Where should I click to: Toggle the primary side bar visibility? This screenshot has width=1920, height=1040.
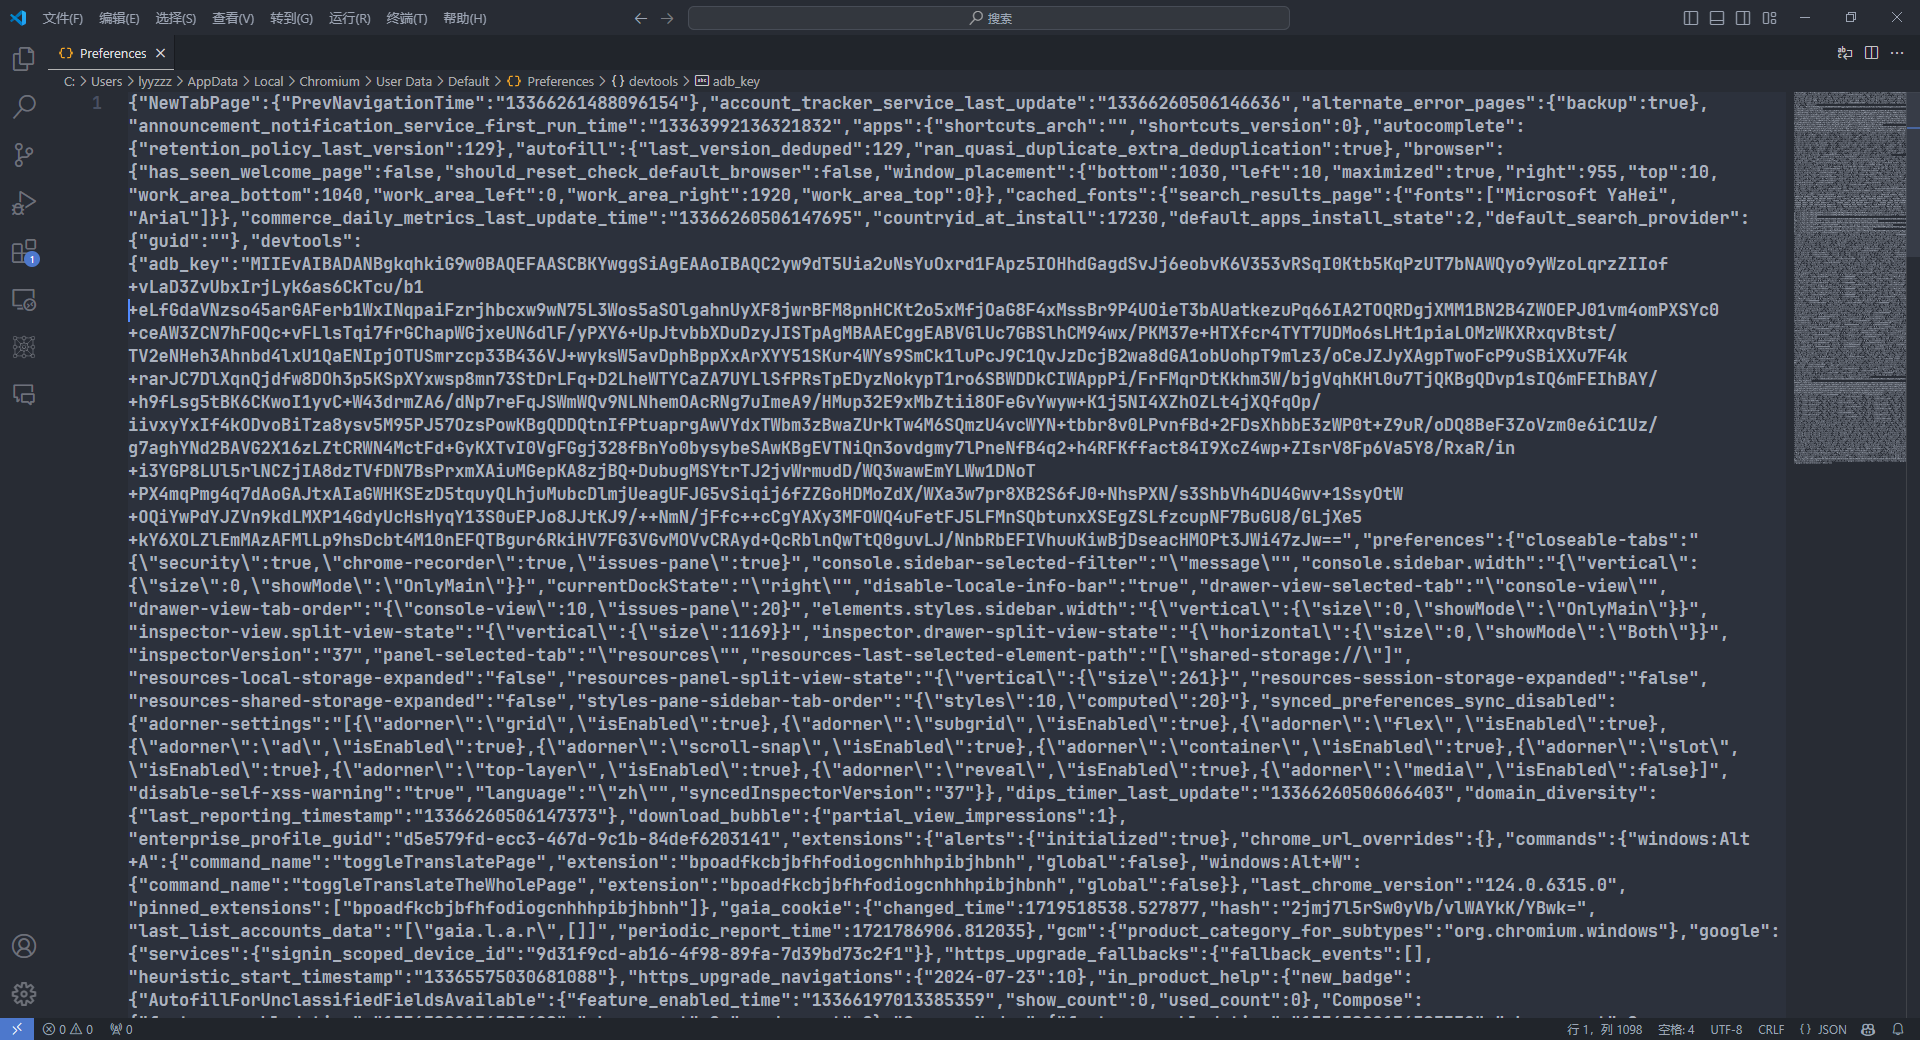tap(1690, 17)
